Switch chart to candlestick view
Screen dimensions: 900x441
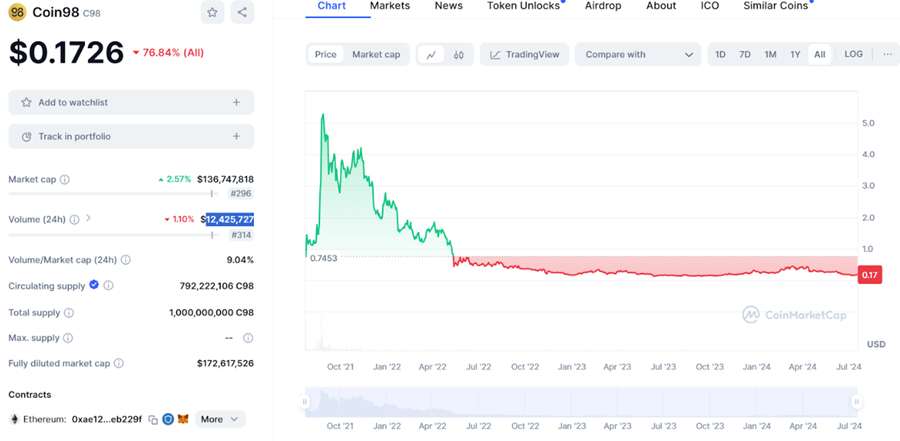(x=458, y=55)
